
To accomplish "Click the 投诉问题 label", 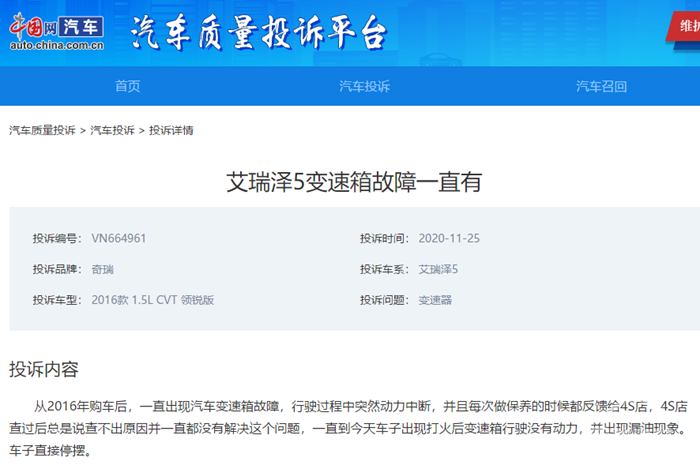I will point(384,300).
